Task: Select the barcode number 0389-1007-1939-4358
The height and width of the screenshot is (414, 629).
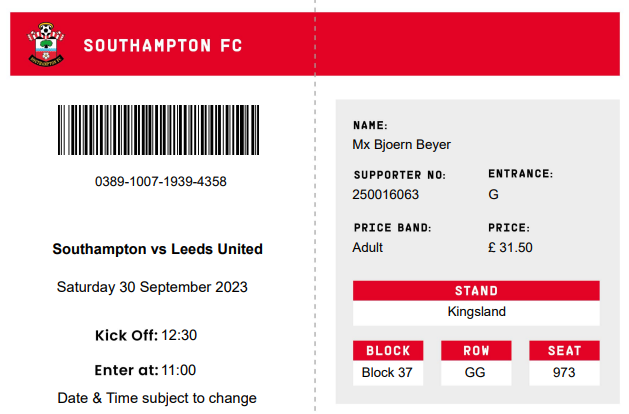Action: (161, 182)
